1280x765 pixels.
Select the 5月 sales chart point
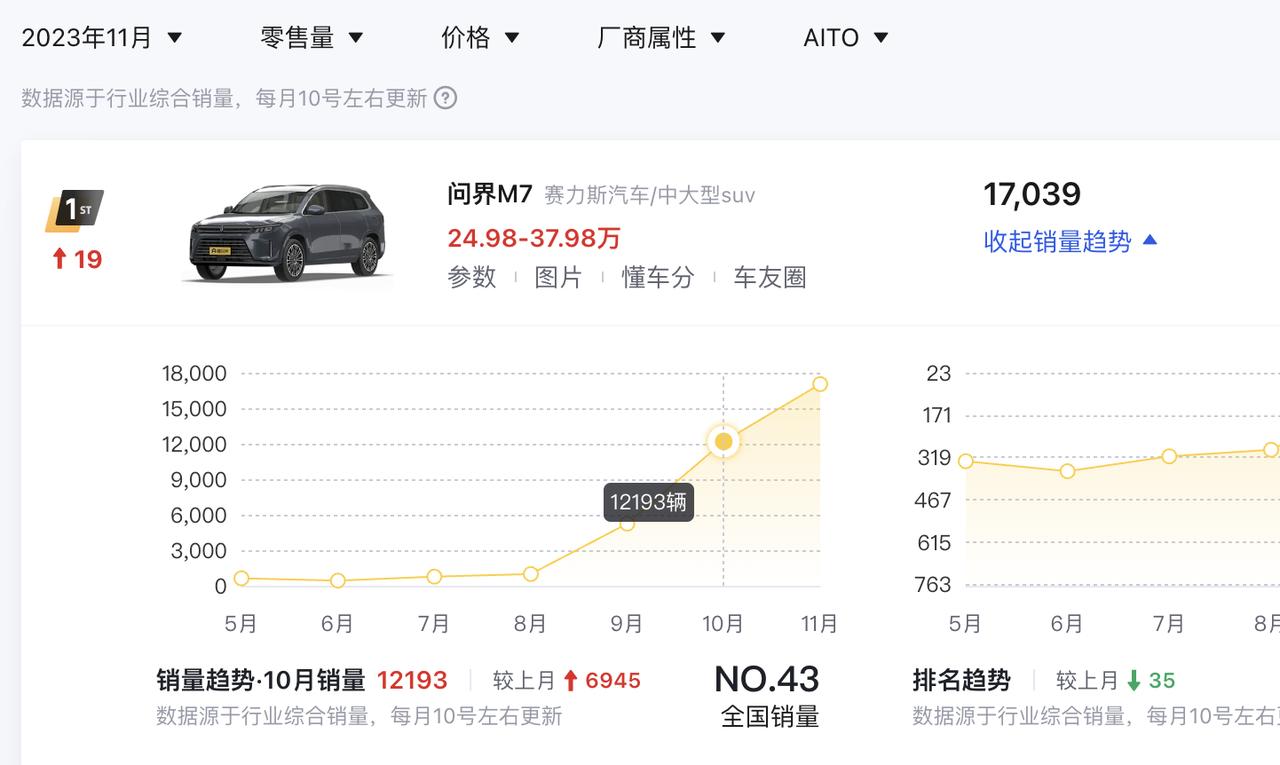click(241, 578)
